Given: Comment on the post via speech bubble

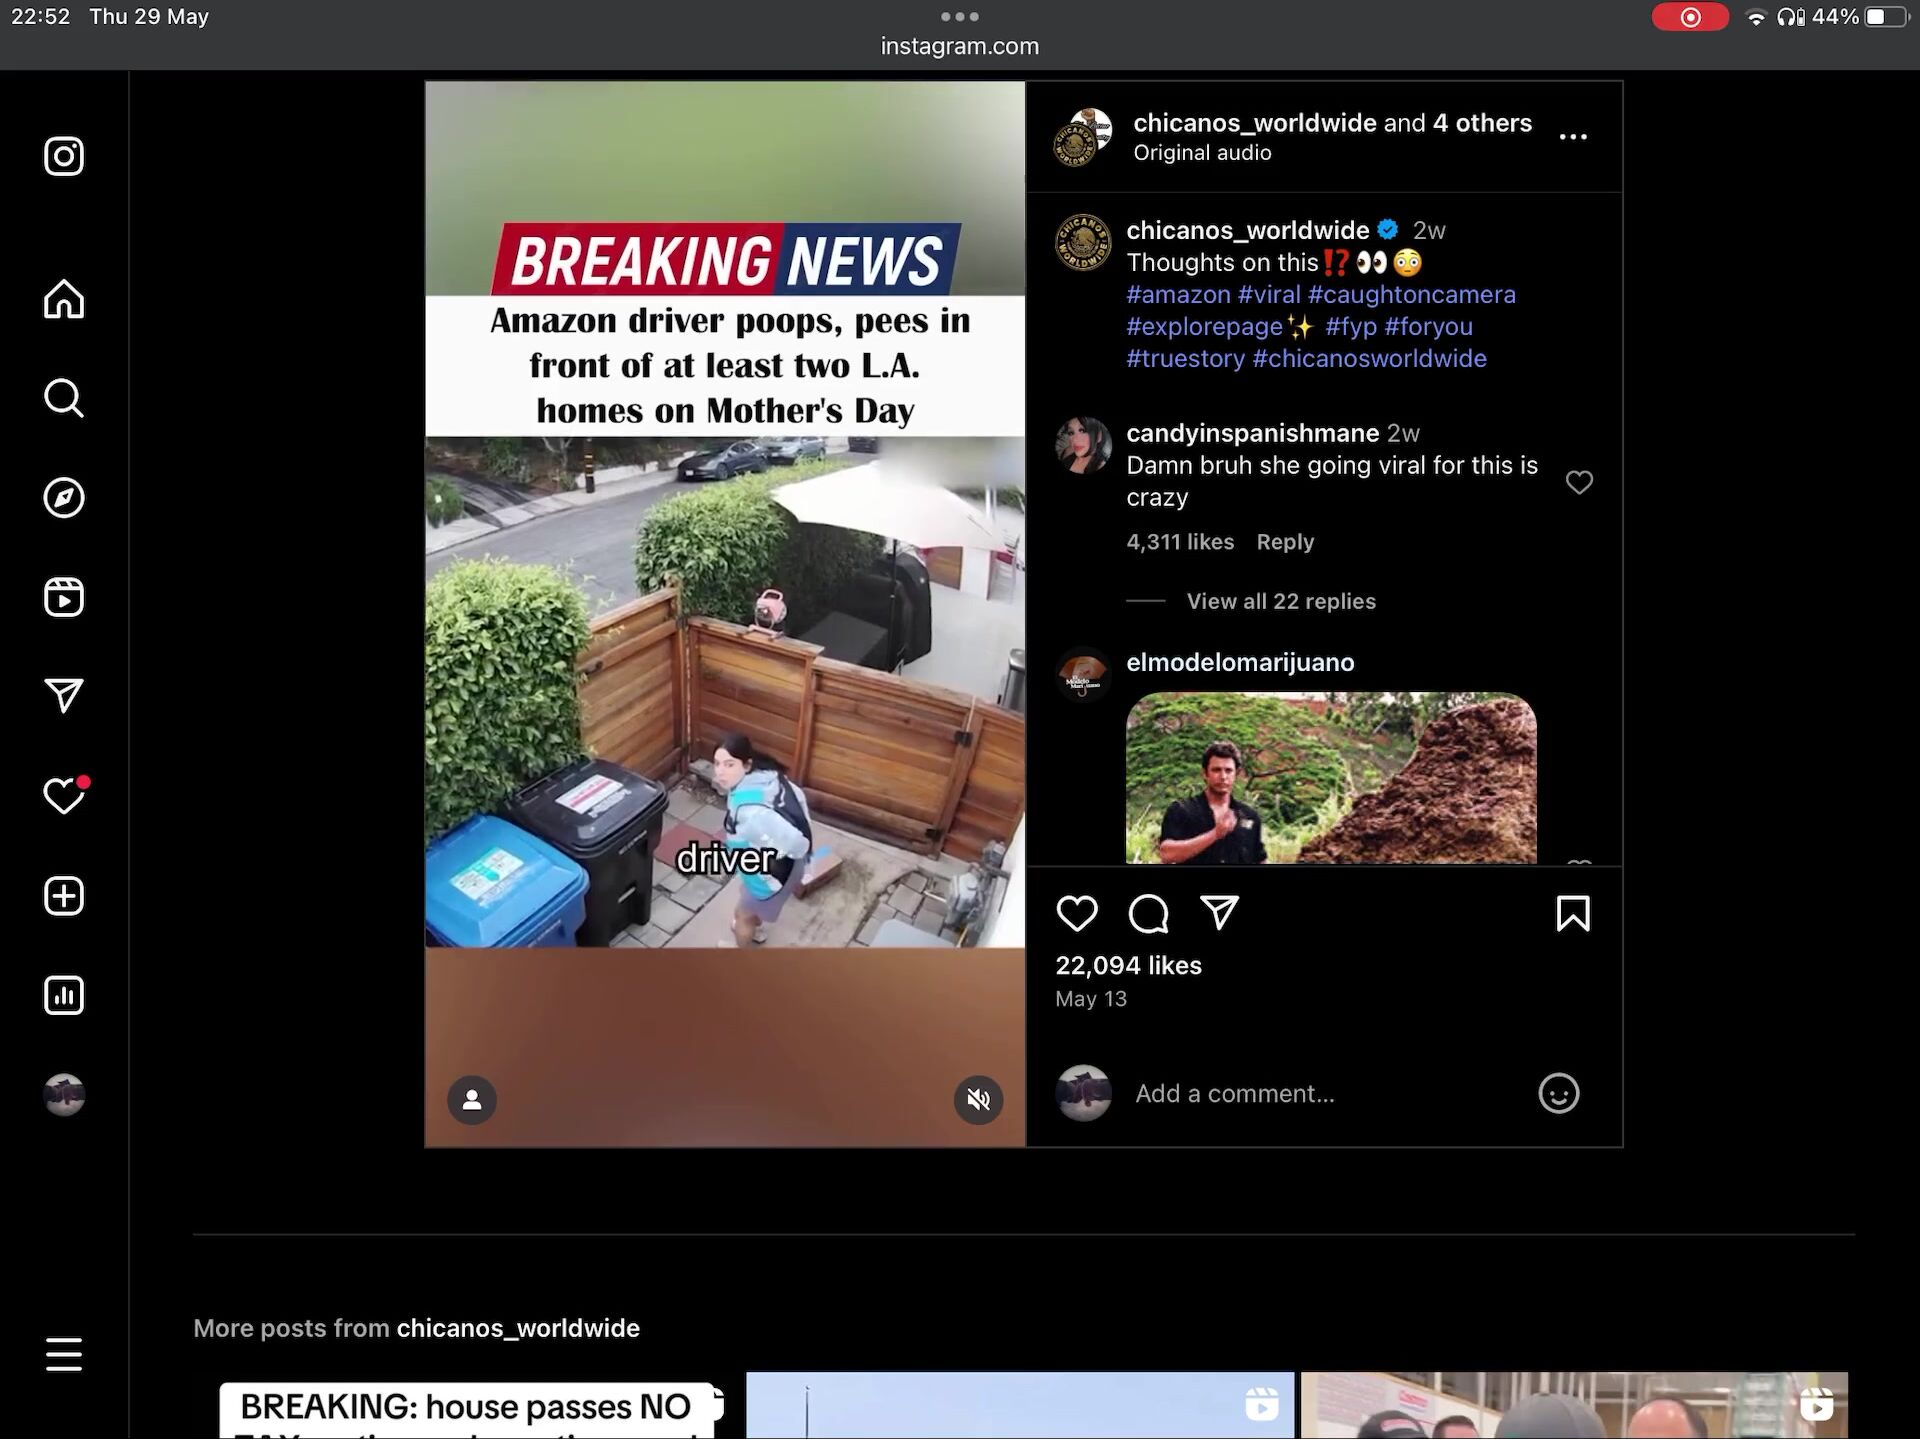Looking at the screenshot, I should click(1148, 913).
